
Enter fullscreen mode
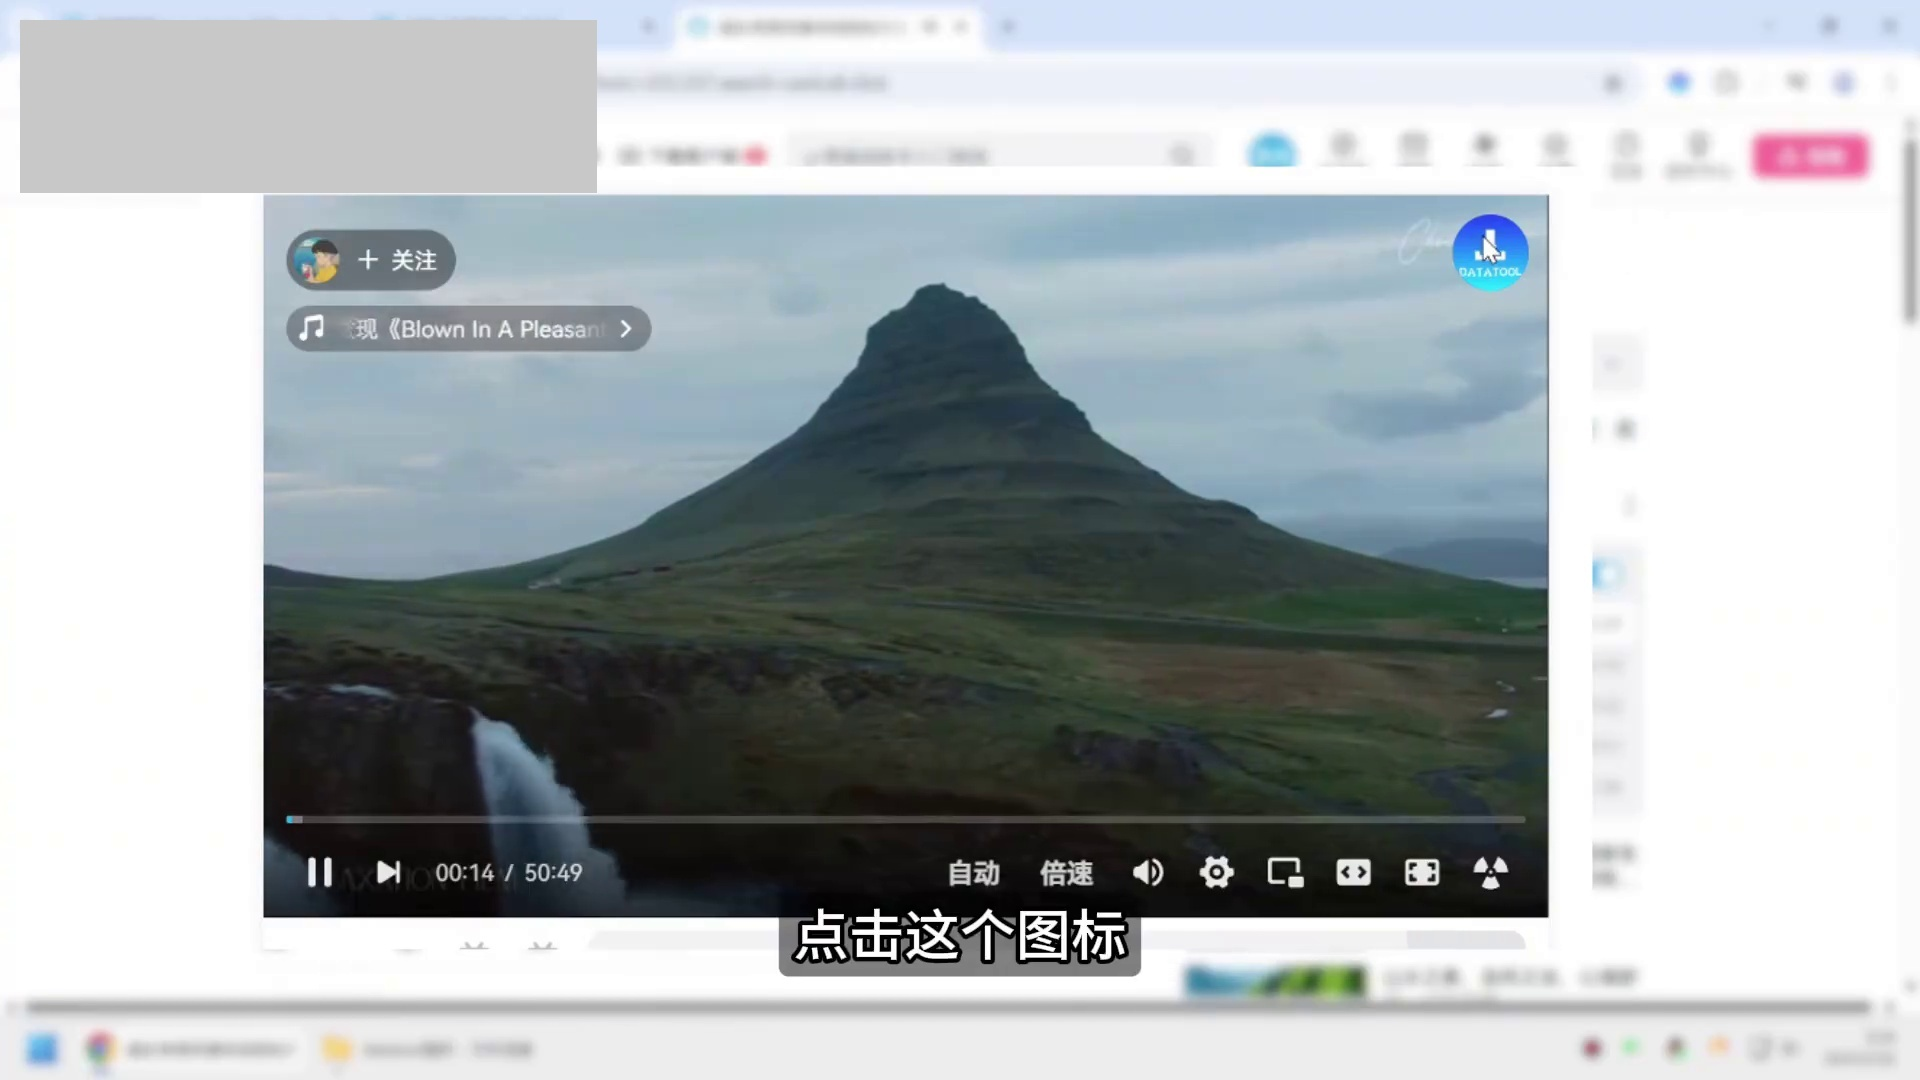coord(1421,873)
